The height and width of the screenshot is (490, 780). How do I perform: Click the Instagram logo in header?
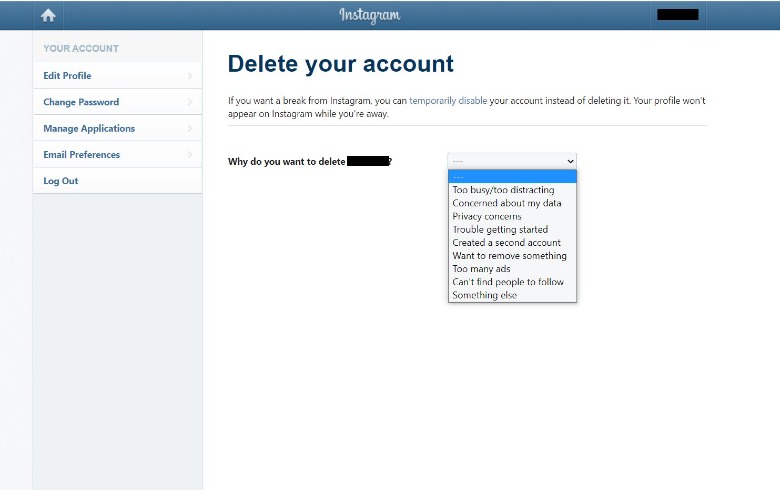point(369,15)
